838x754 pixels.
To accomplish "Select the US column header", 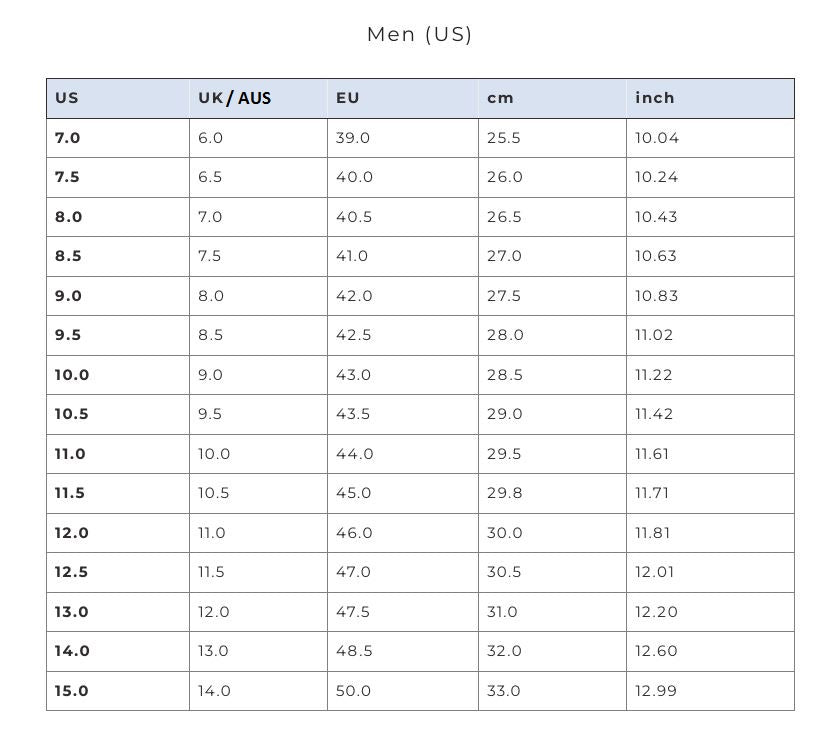I will point(67,98).
